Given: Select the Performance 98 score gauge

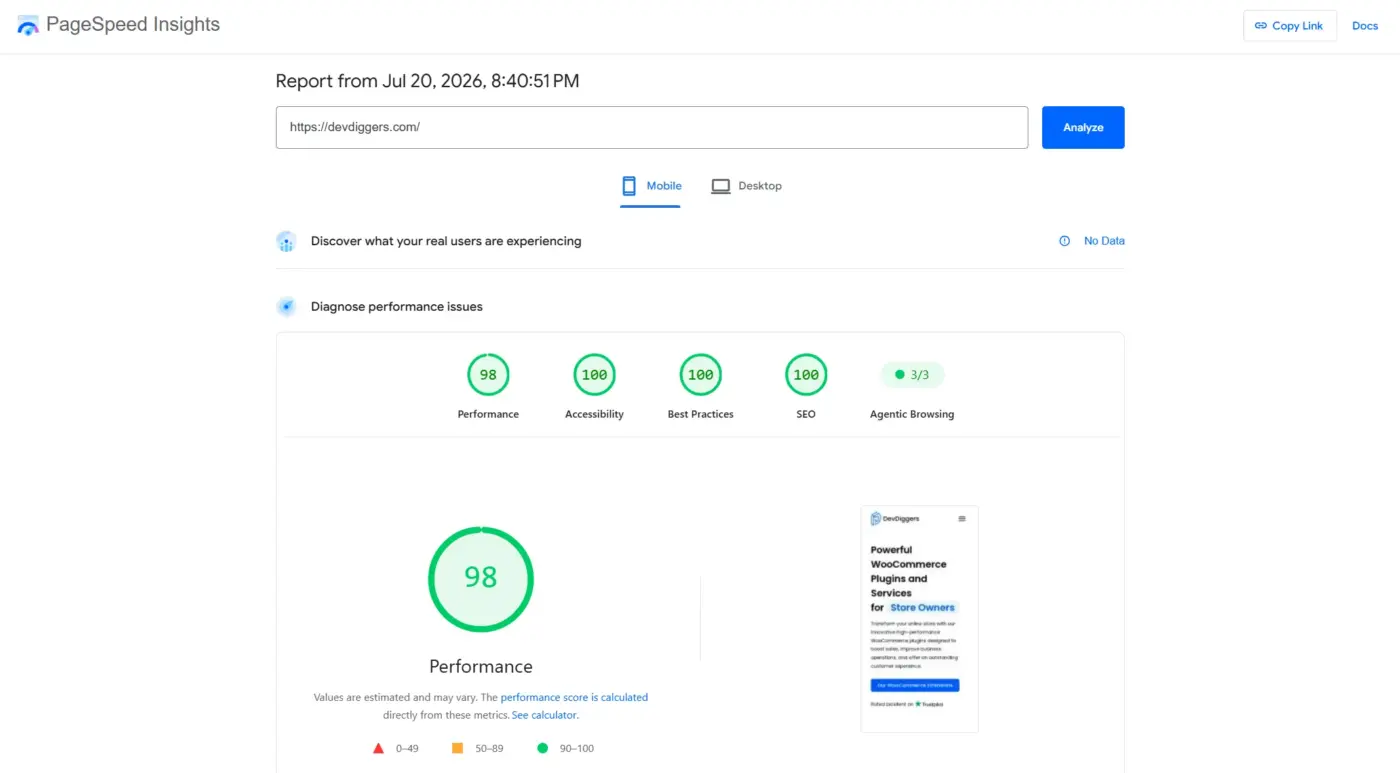Looking at the screenshot, I should click(x=488, y=375).
